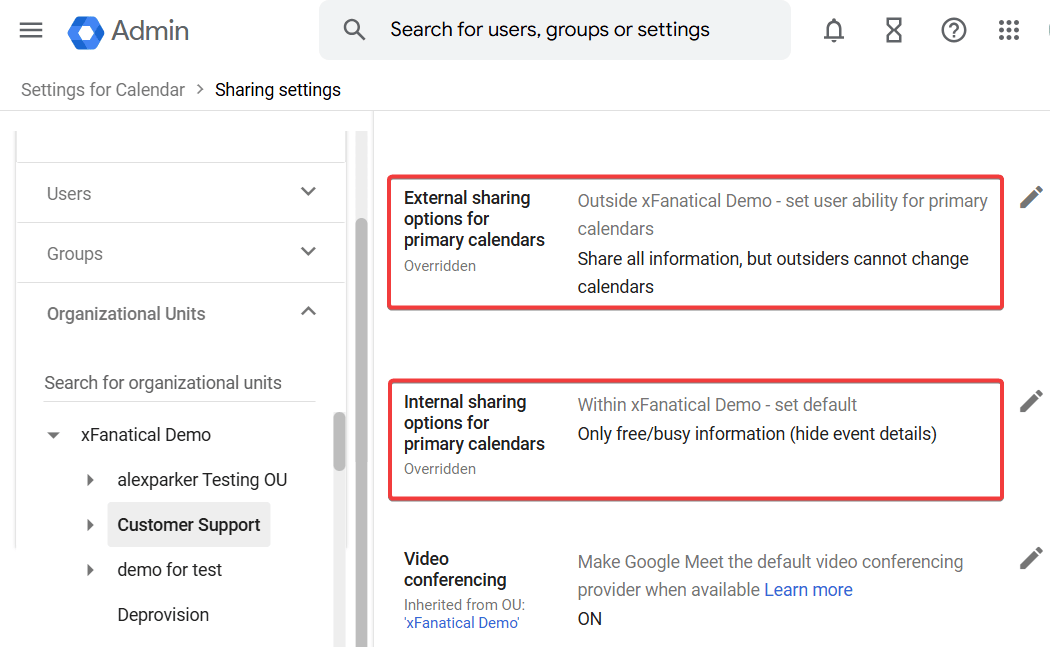1050x647 pixels.
Task: Collapse the Organizational Units section chevron
Action: pos(308,311)
